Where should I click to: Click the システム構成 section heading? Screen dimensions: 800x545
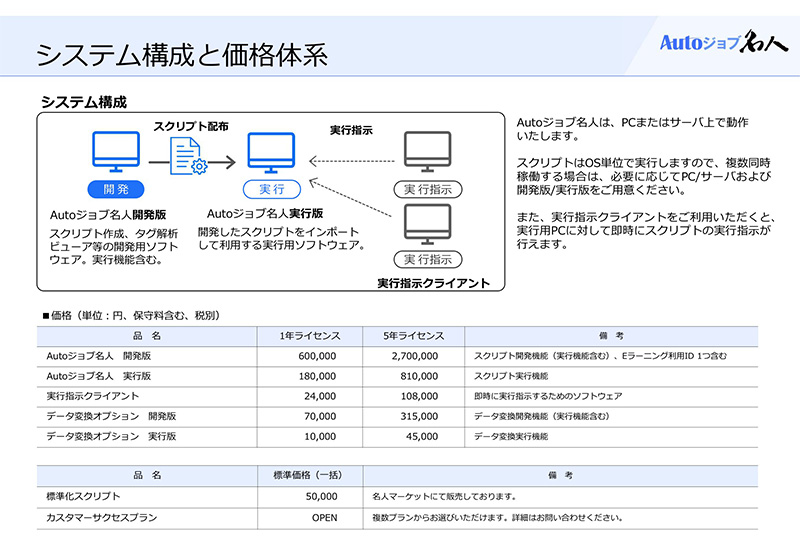point(84,102)
